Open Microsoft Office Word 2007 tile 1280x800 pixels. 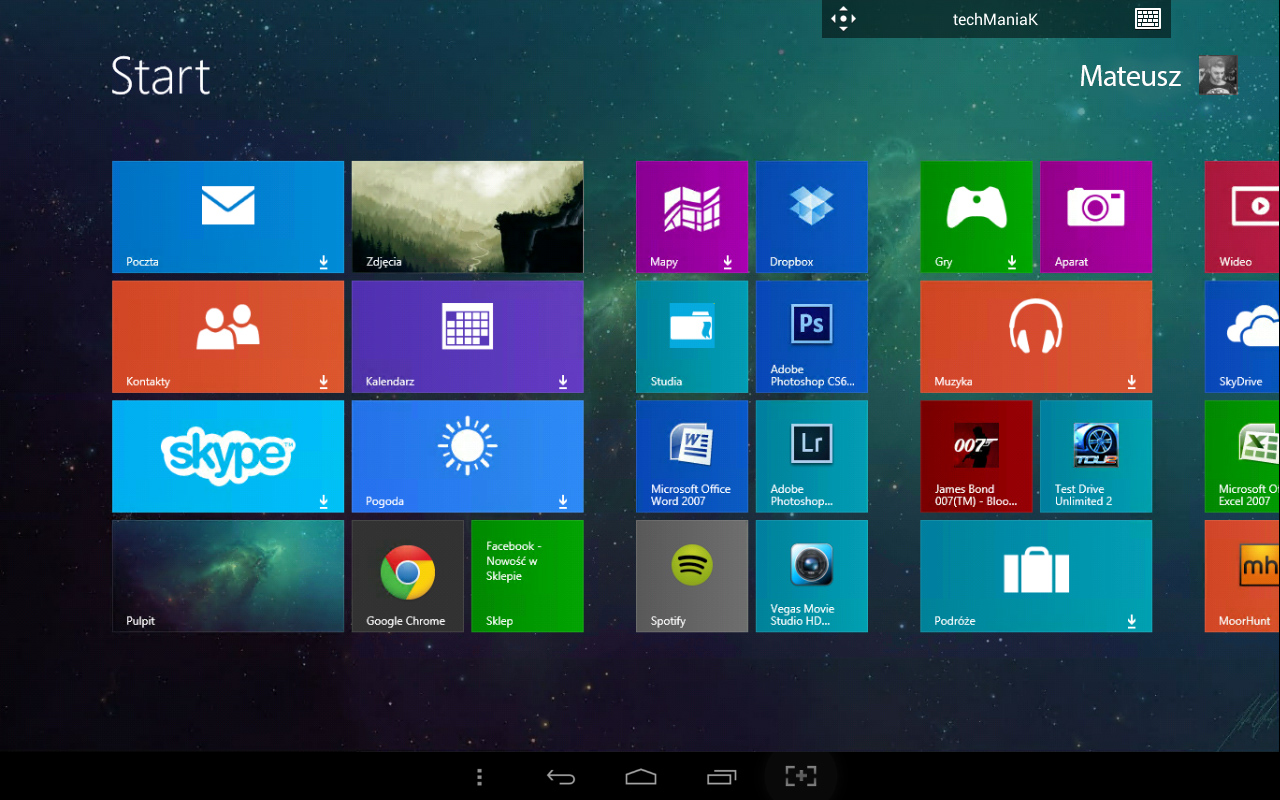point(691,456)
